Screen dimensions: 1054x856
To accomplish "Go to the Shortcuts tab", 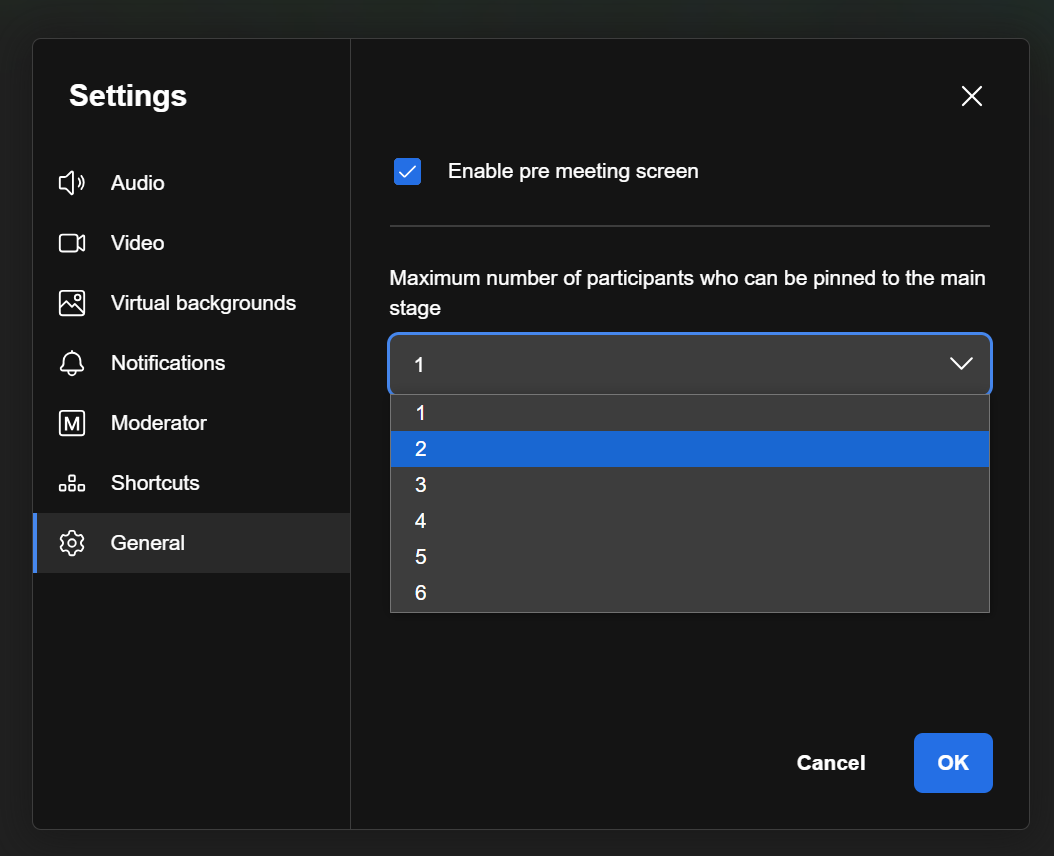I will coord(155,483).
